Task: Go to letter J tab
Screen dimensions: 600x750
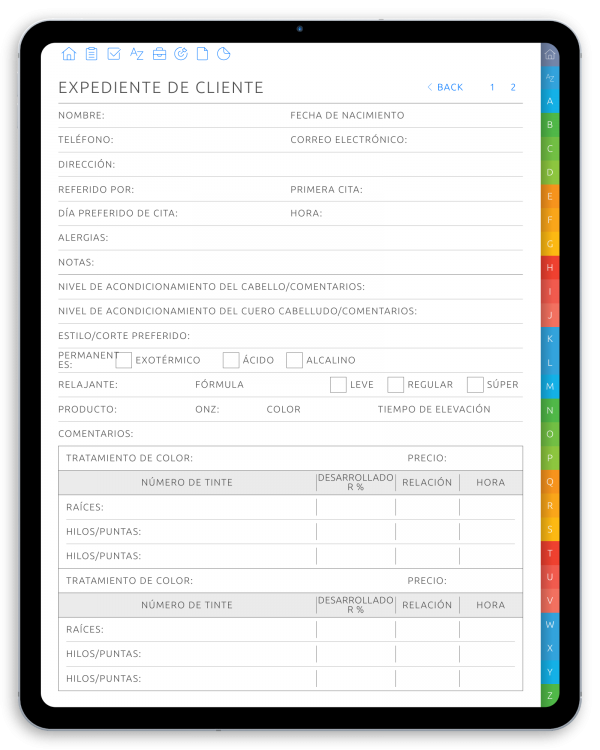Action: (x=550, y=315)
